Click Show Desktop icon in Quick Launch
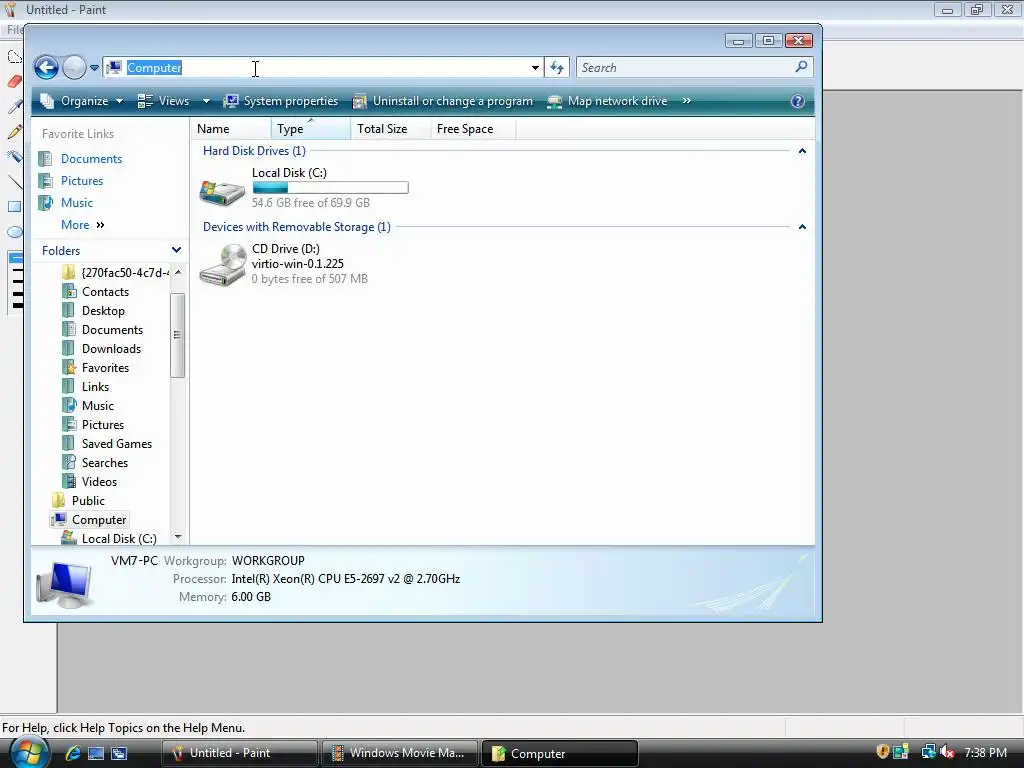 click(x=96, y=753)
